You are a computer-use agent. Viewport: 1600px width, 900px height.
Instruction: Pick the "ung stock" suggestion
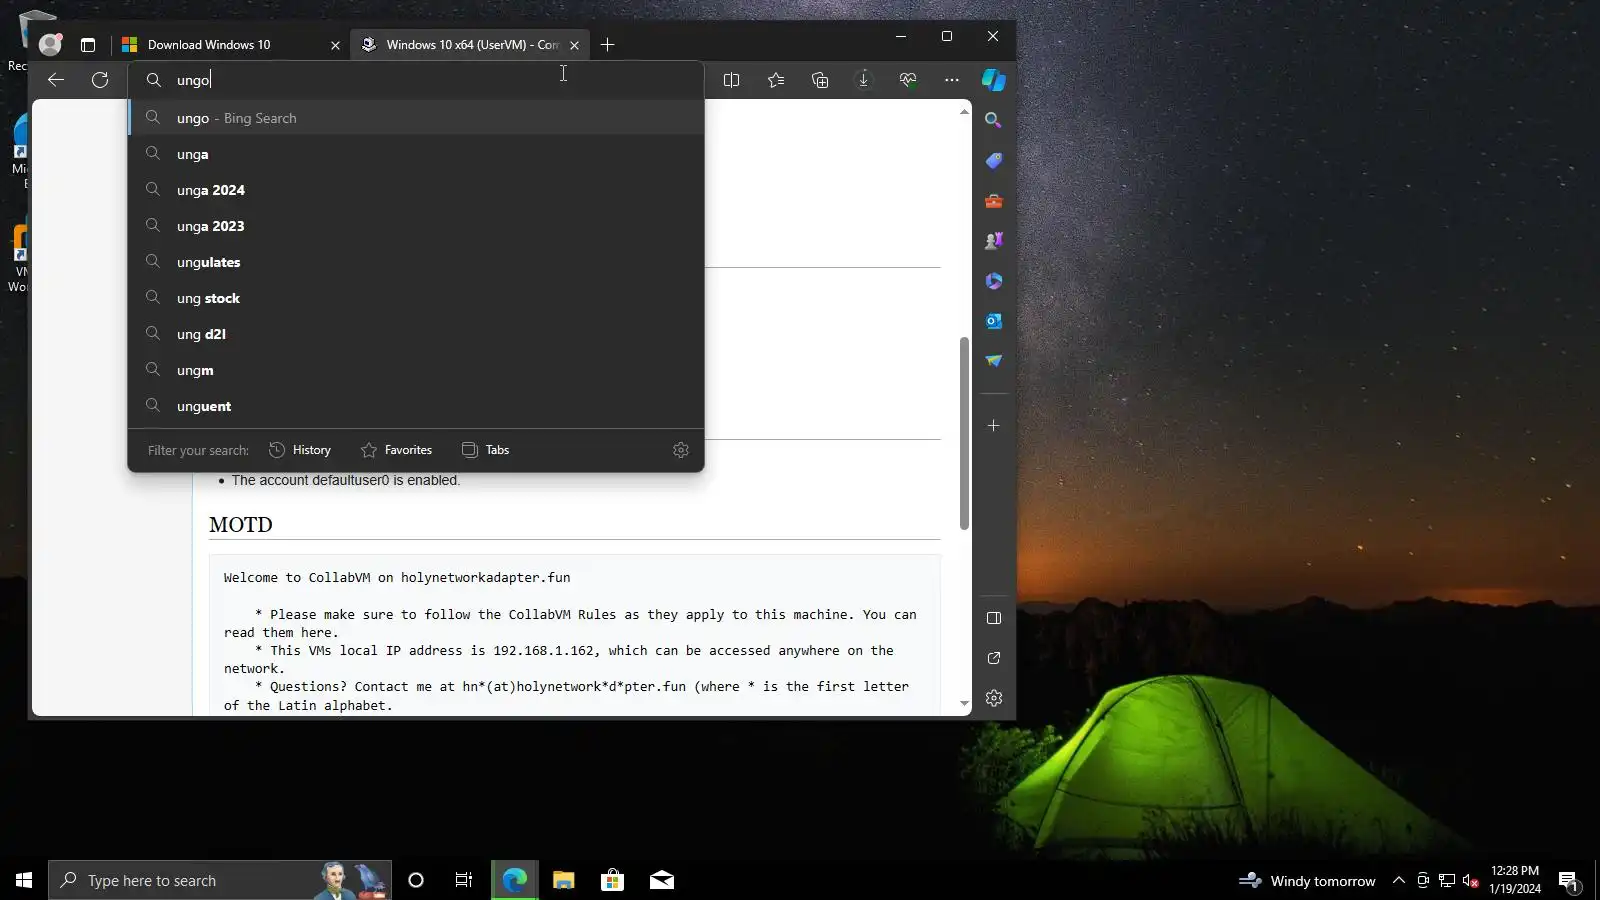click(416, 298)
